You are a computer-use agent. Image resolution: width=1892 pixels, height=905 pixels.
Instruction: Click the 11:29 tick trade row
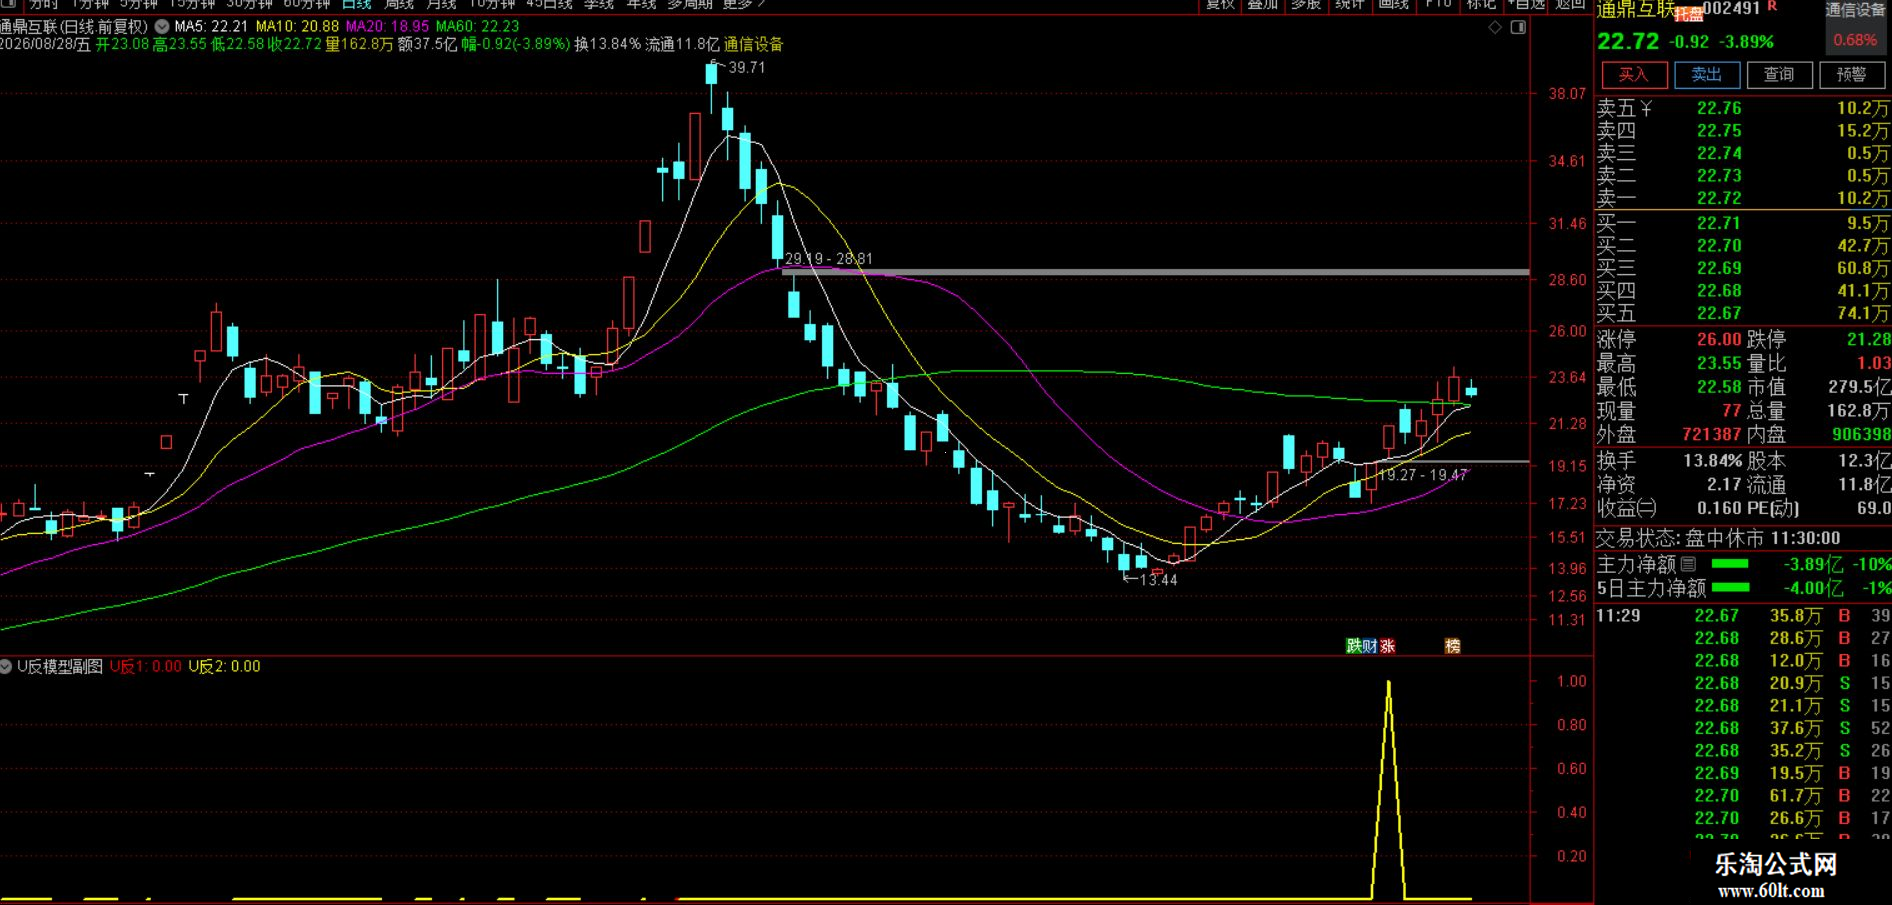click(x=1743, y=616)
